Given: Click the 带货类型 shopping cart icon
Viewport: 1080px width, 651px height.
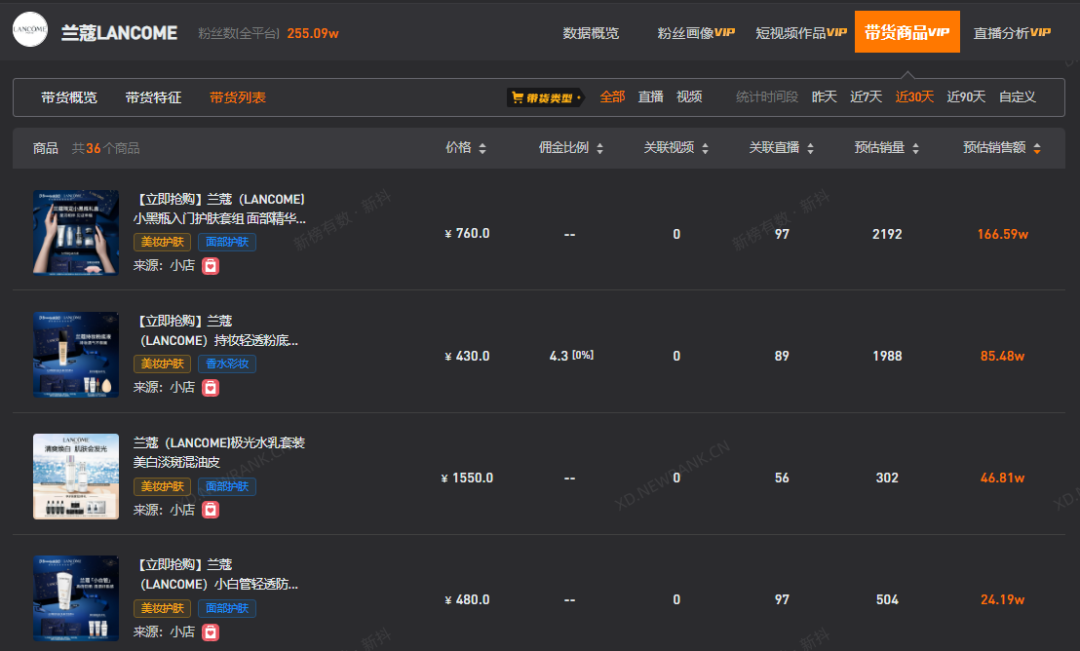Looking at the screenshot, I should [x=517, y=98].
